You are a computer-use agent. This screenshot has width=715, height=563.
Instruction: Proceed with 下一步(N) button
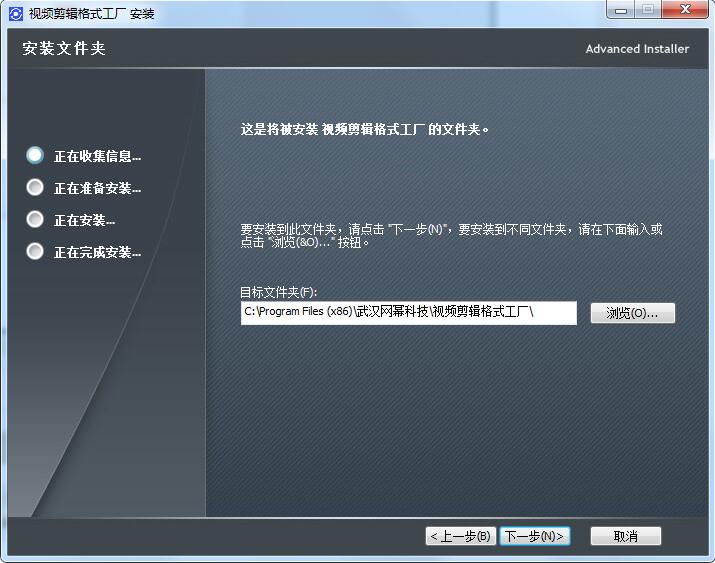[534, 536]
